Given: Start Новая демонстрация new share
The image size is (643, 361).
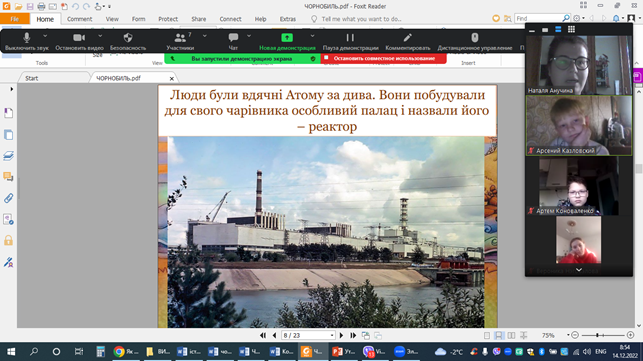Looking at the screenshot, I should pyautogui.click(x=287, y=41).
